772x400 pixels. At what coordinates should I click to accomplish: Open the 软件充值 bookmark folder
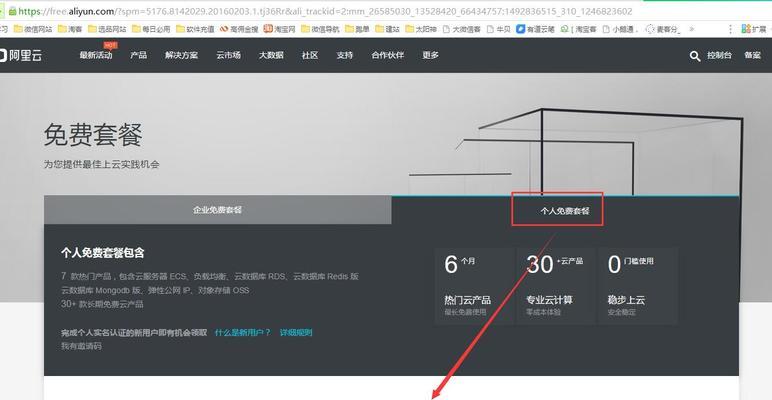point(195,29)
